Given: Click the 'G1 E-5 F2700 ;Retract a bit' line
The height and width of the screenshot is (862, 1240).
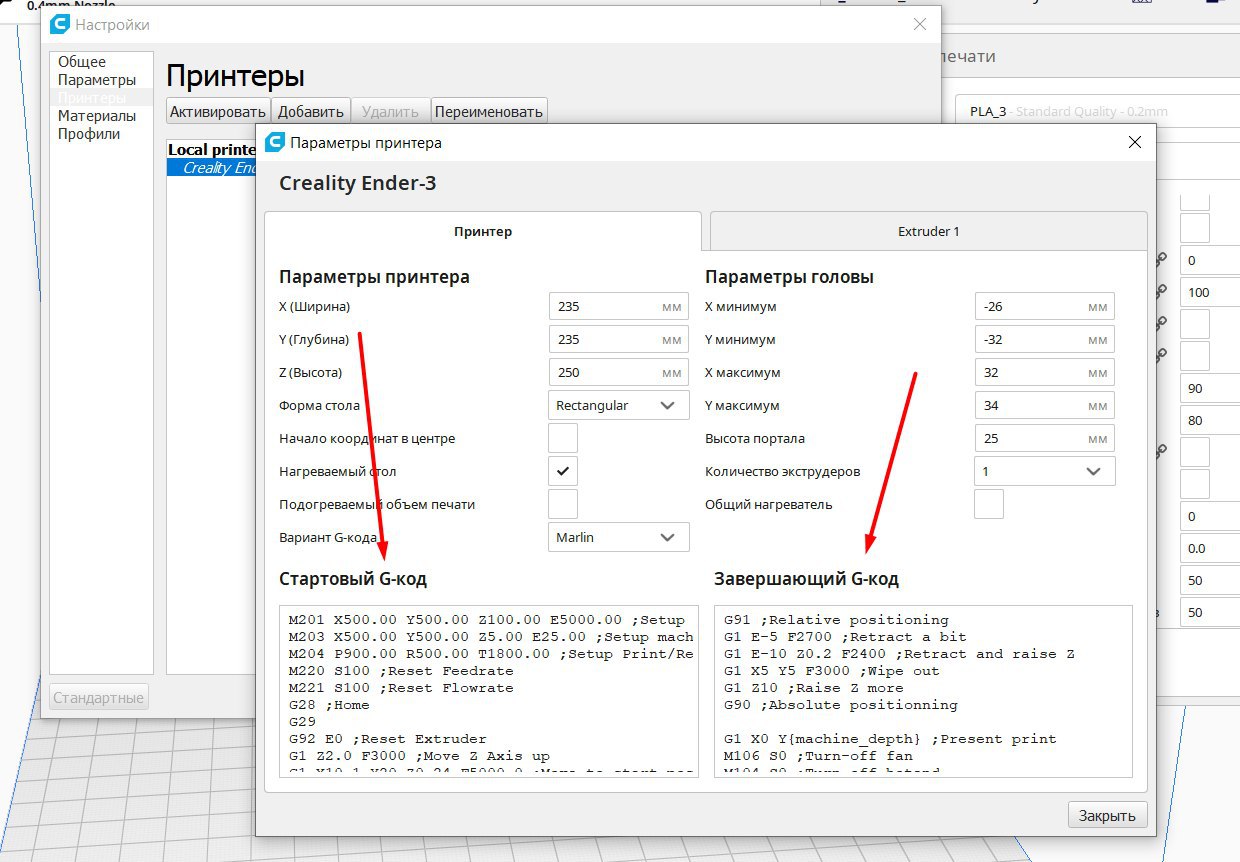Looking at the screenshot, I should click(x=845, y=636).
